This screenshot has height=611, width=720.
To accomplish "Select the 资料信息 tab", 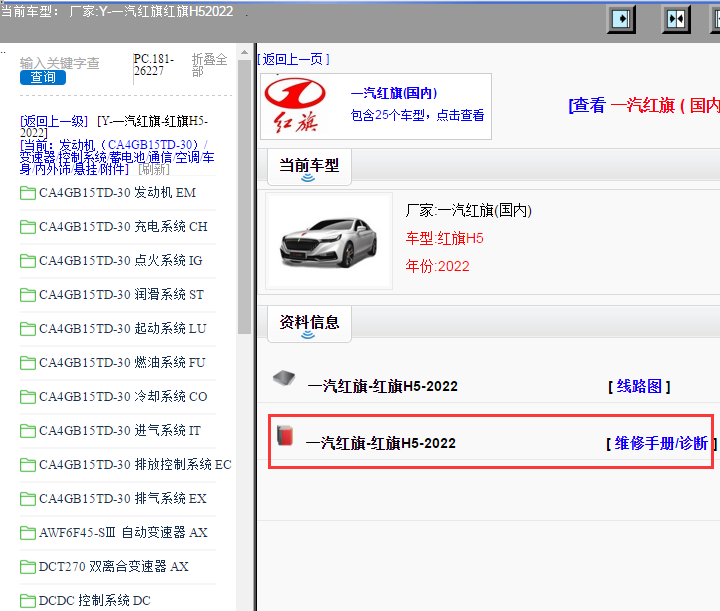I will pyautogui.click(x=309, y=324).
